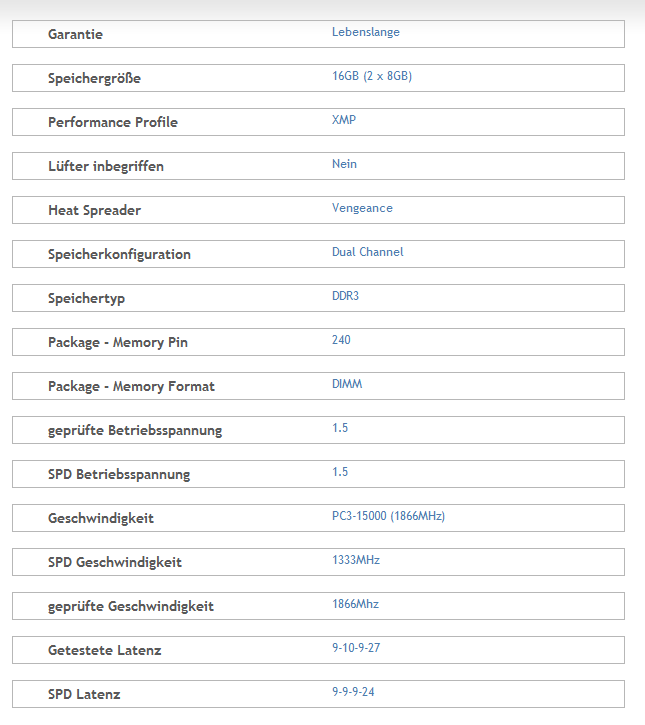The image size is (645, 725).
Task: Click the Lebenslange warranty value
Action: pyautogui.click(x=365, y=32)
